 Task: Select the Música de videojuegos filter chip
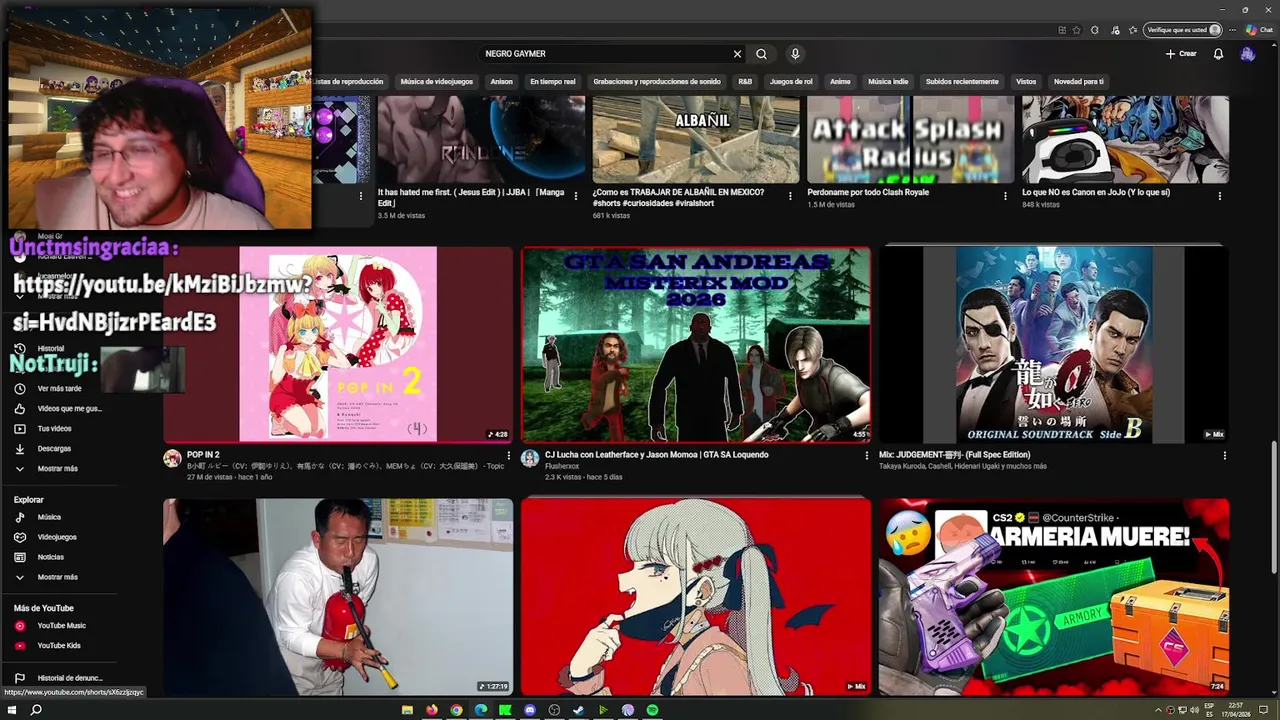(x=436, y=82)
